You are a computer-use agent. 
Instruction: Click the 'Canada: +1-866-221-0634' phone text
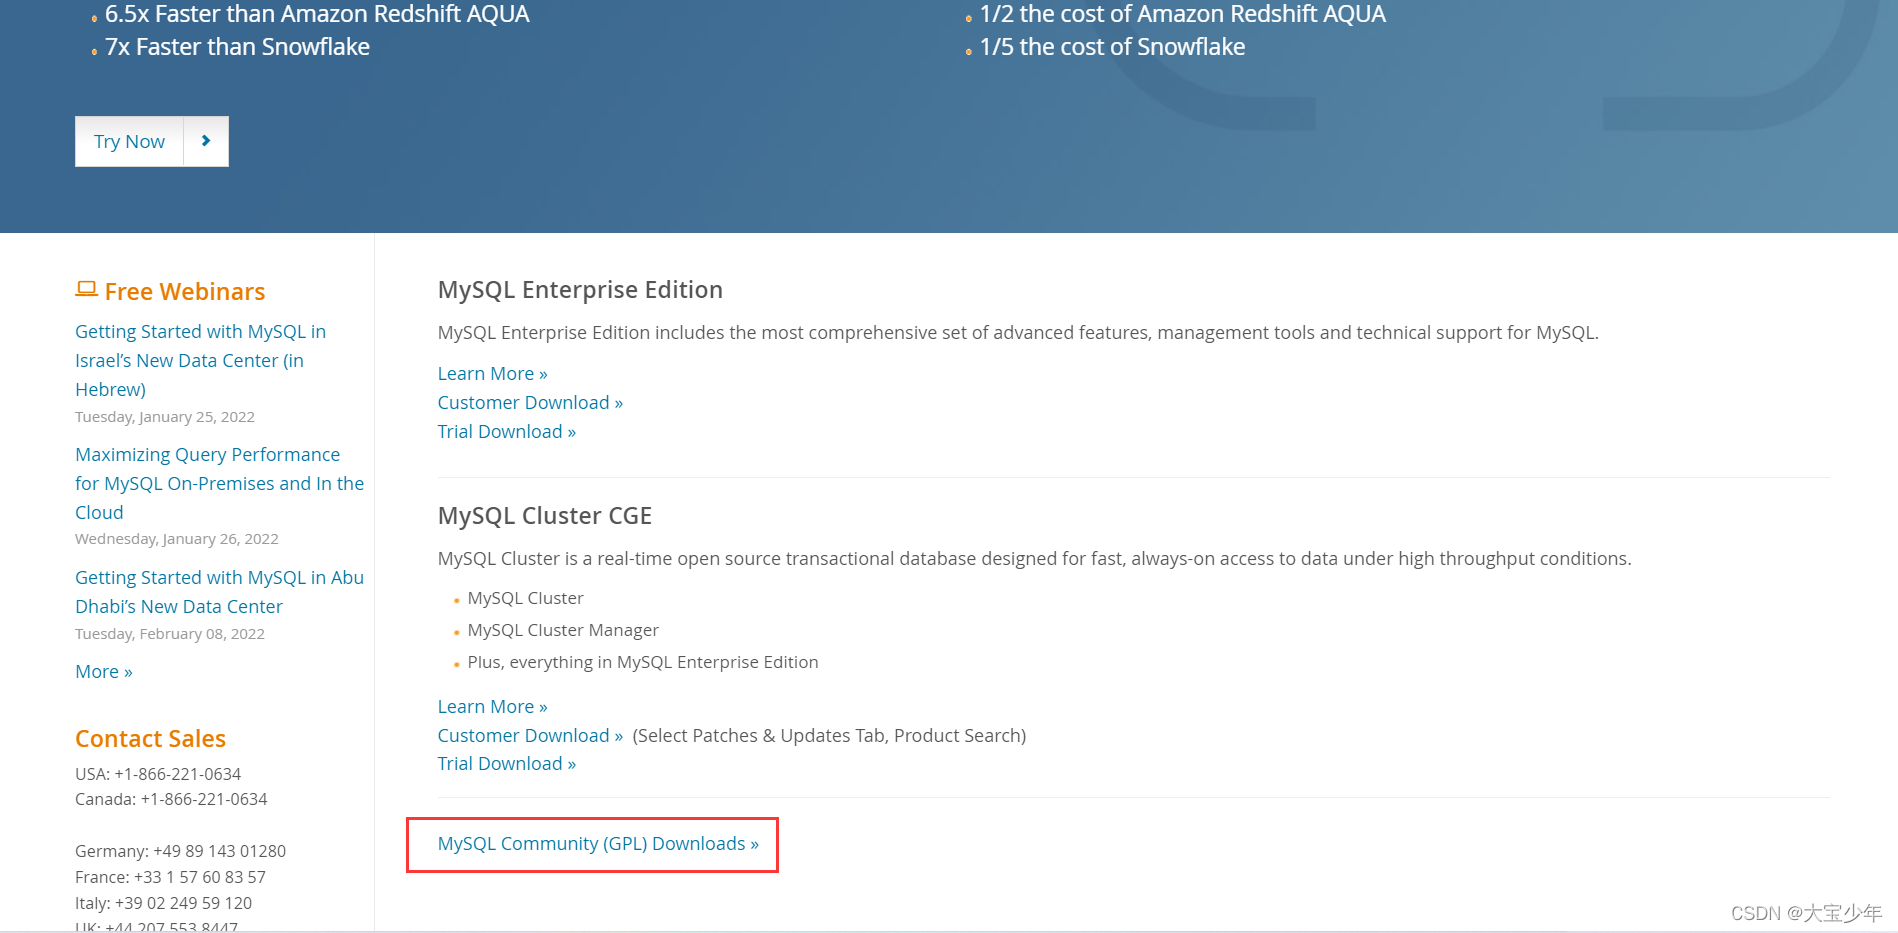(x=171, y=799)
